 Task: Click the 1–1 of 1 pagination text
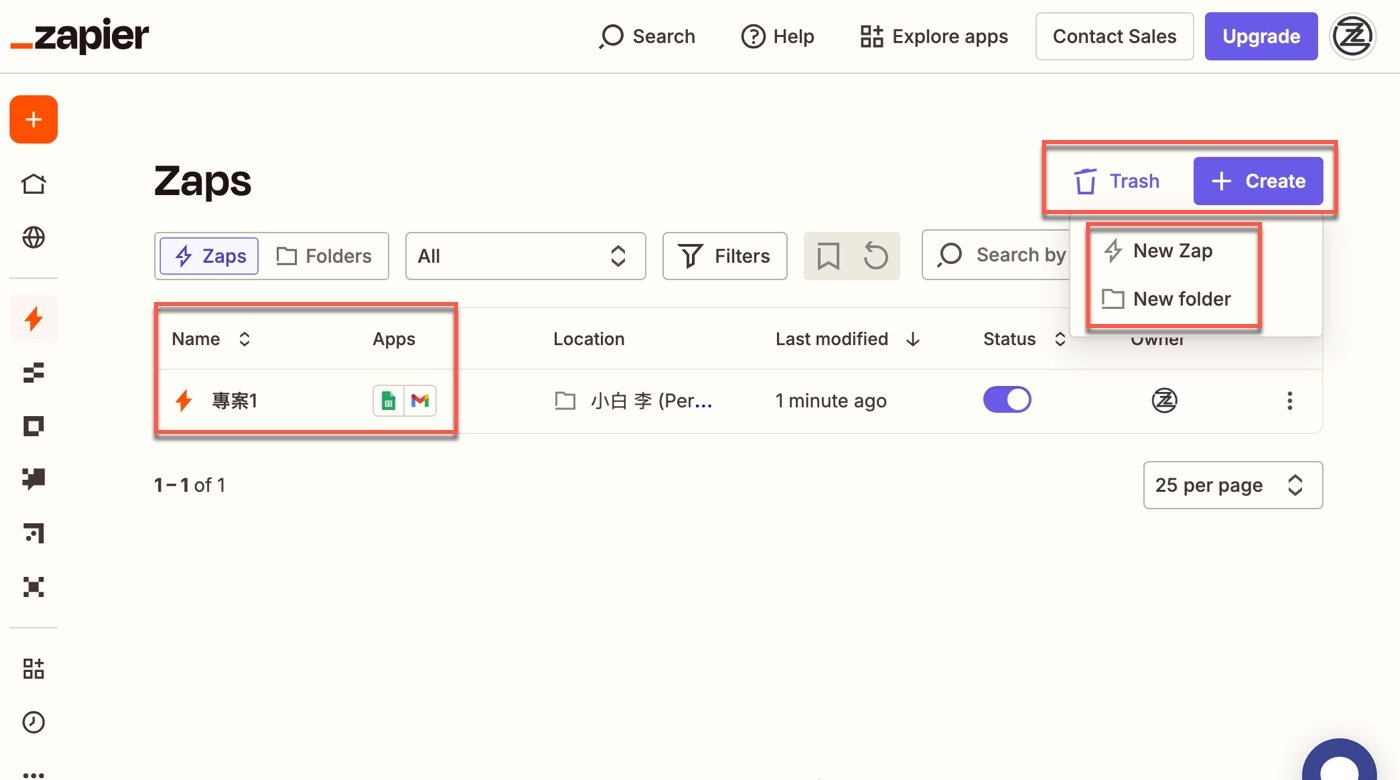click(x=190, y=485)
